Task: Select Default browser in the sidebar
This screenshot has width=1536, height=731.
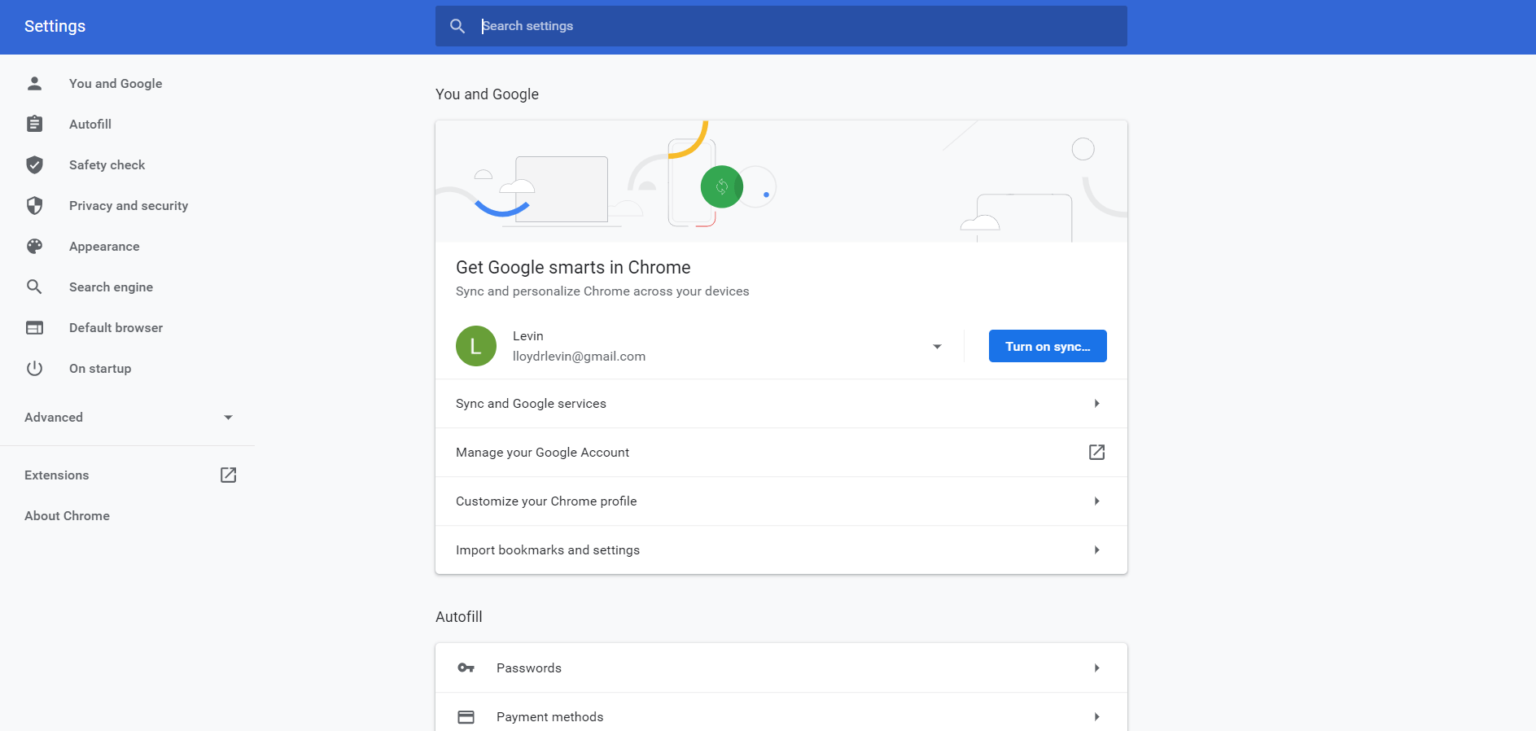Action: [116, 328]
